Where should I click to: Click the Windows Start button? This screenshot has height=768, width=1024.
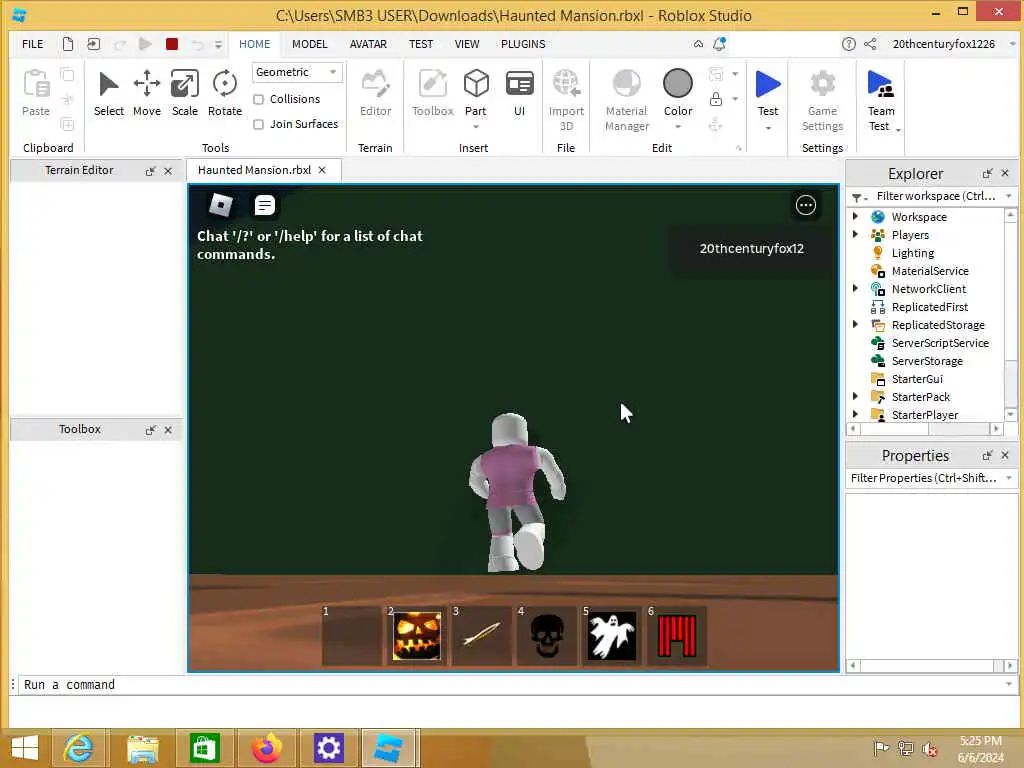[25, 748]
